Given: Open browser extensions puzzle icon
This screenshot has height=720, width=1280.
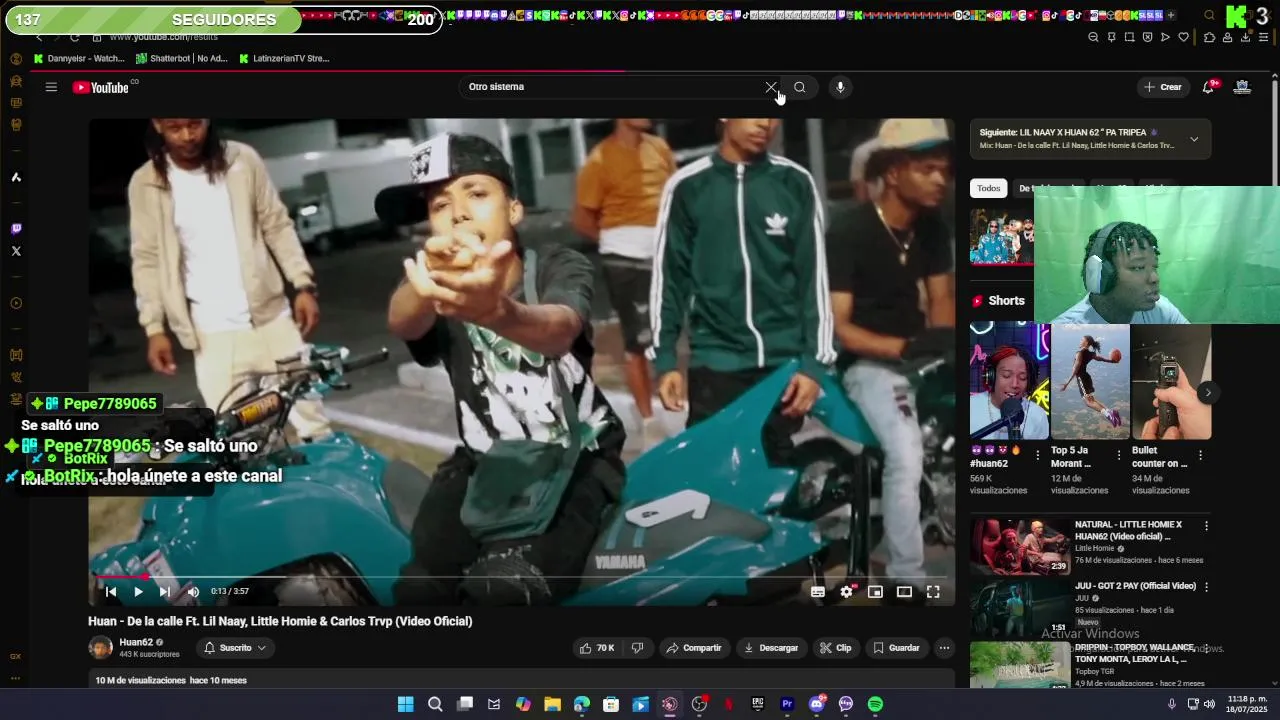Looking at the screenshot, I should 1209,37.
